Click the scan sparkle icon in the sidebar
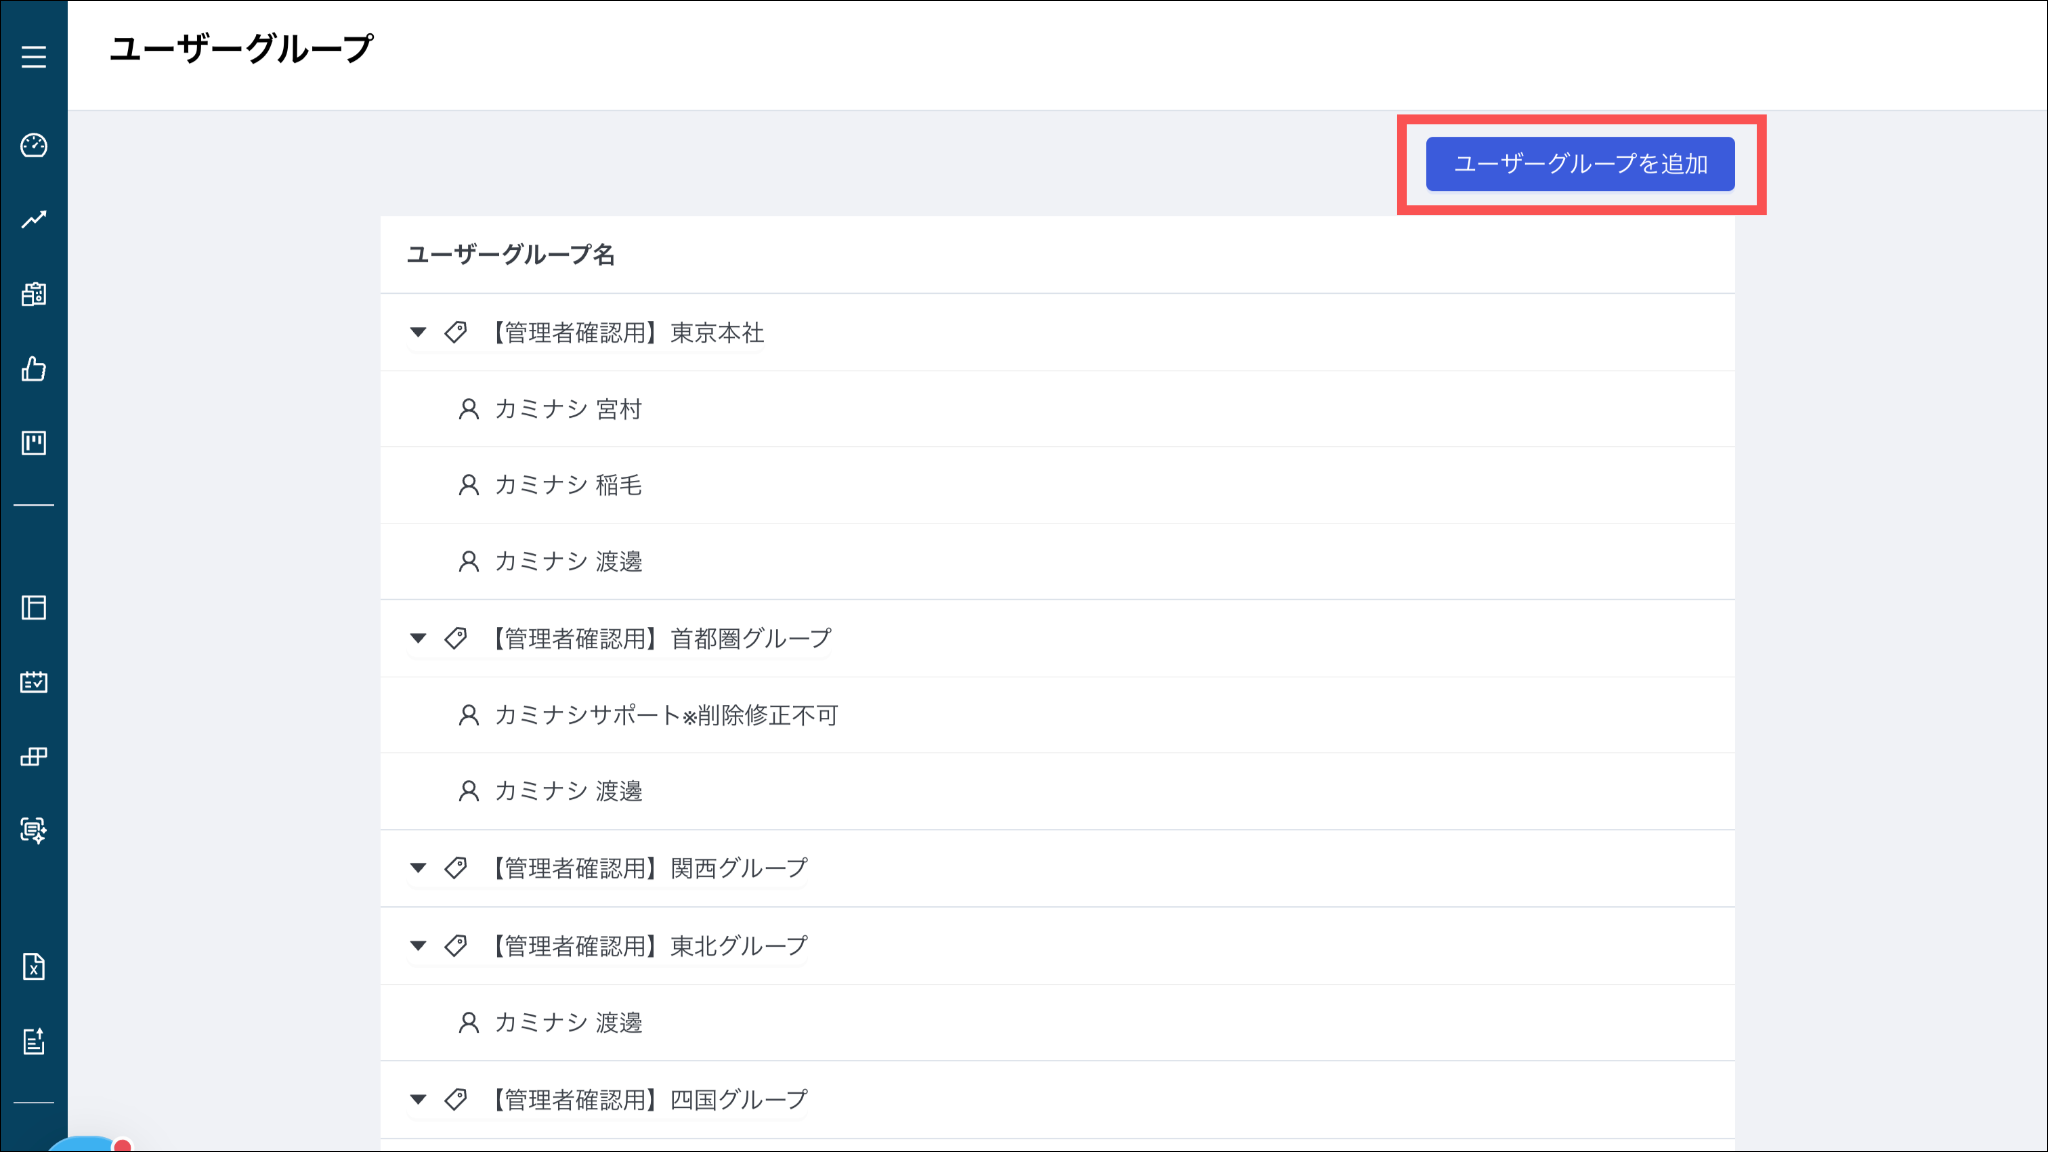Viewport: 2048px width, 1152px height. pyautogui.click(x=34, y=830)
